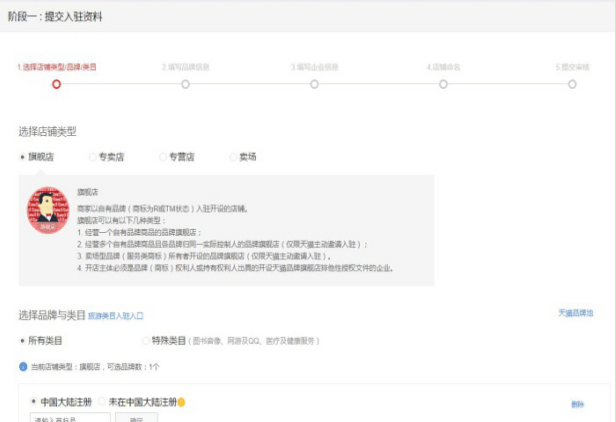Click the step 5 提交审核 circle
The width and height of the screenshot is (616, 422).
(572, 84)
